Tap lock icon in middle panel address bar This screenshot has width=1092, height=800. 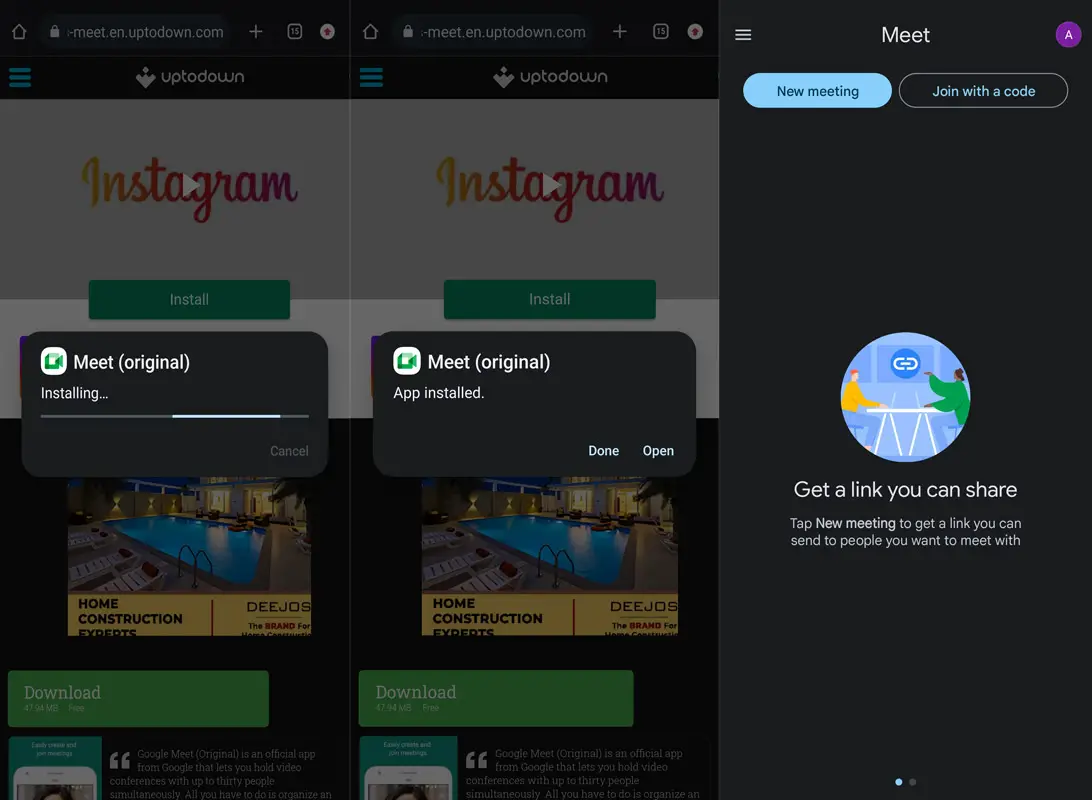tap(408, 32)
